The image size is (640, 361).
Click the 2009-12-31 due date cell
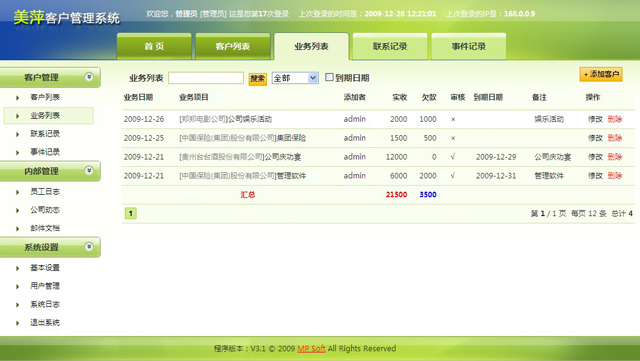coord(496,176)
